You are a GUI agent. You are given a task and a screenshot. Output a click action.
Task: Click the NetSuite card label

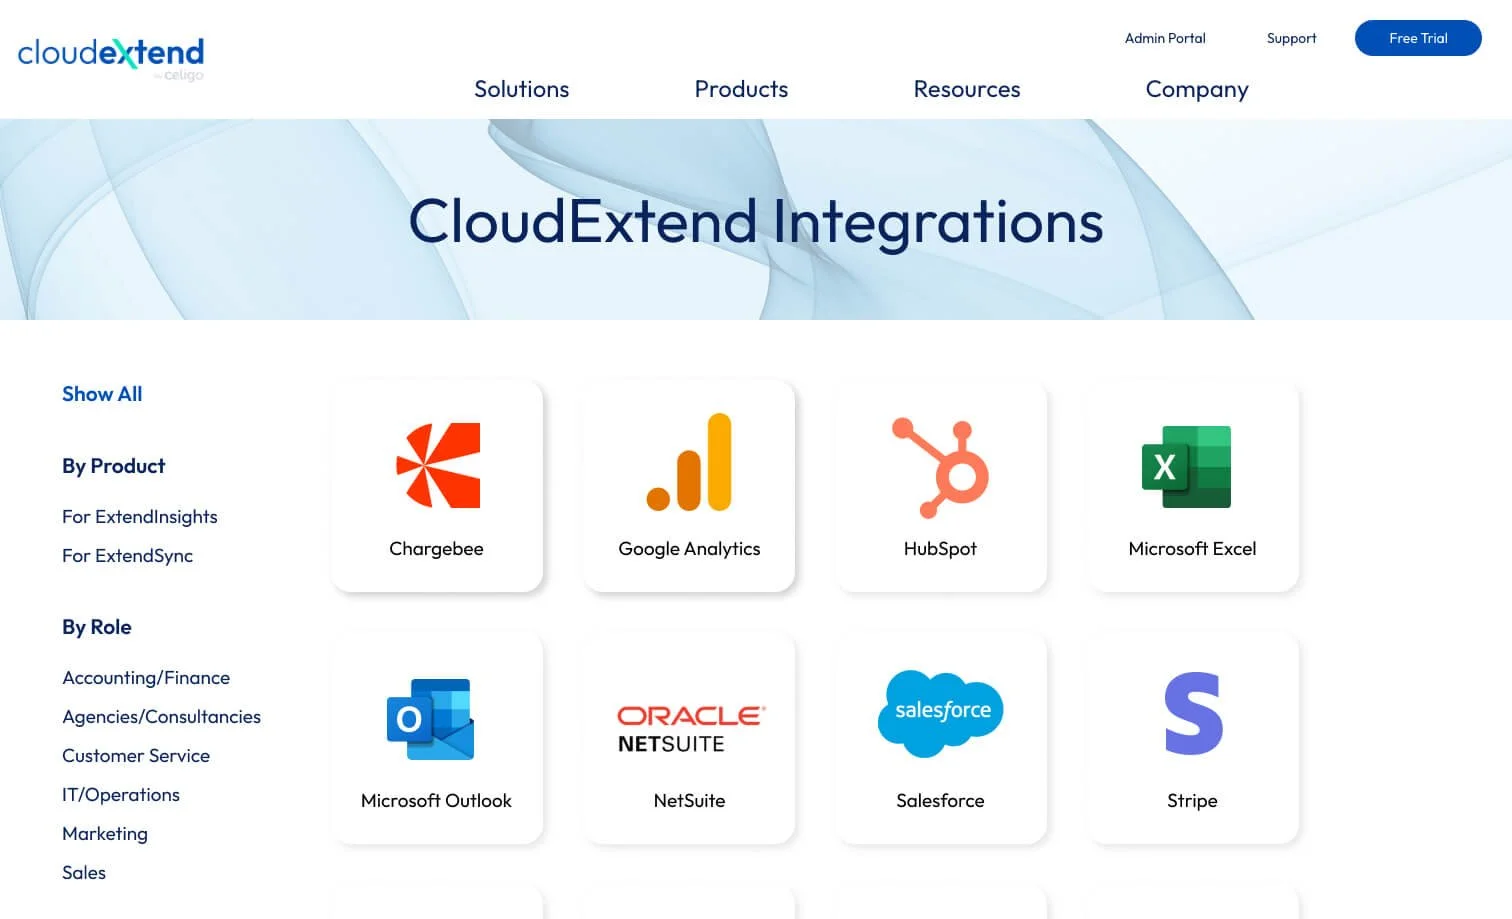coord(689,801)
